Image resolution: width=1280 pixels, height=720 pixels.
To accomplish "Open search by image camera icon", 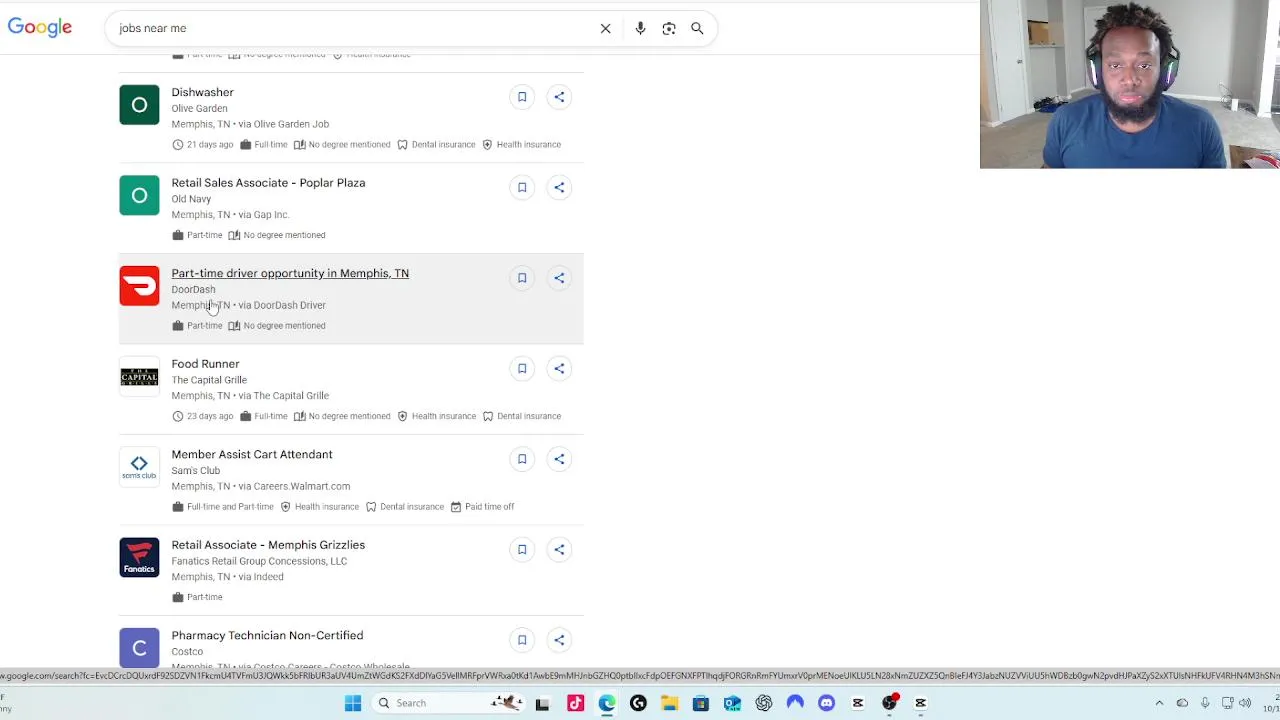I will (x=669, y=28).
